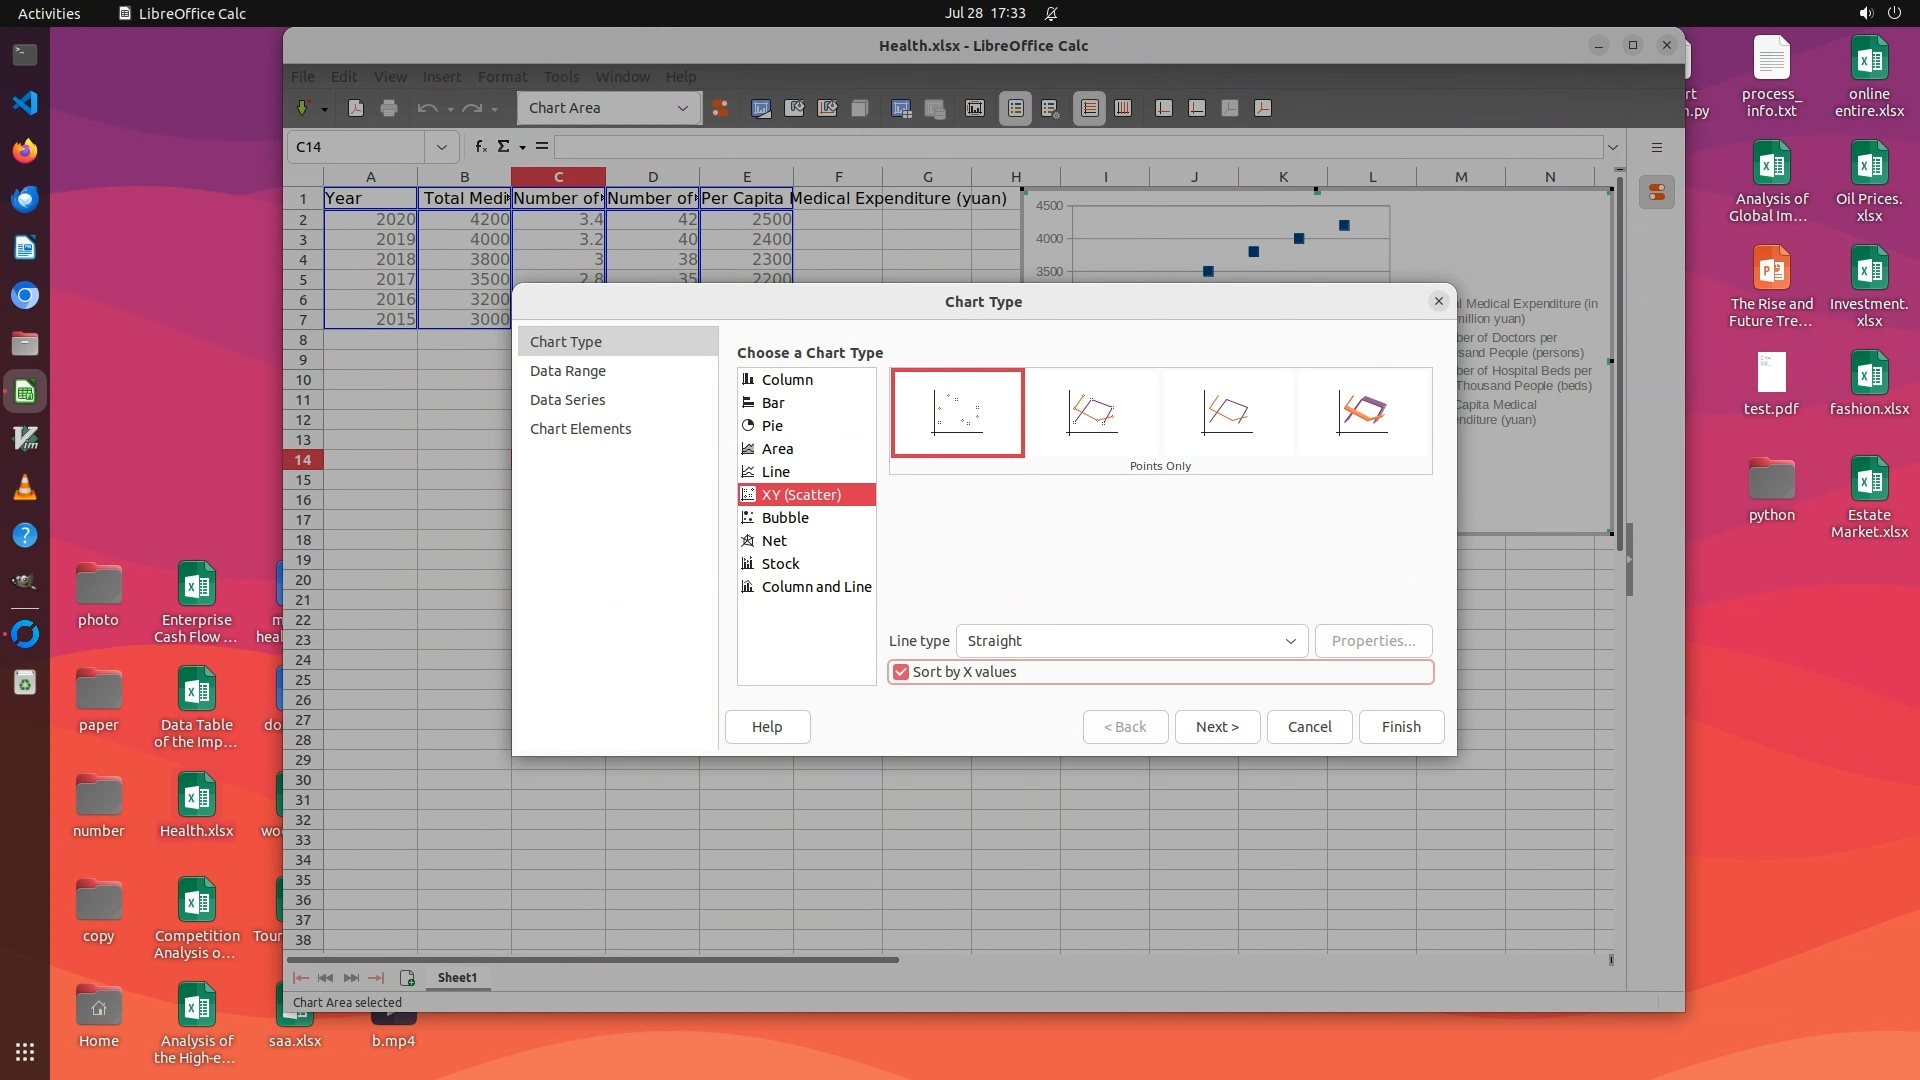Open the Line type dropdown
Viewport: 1920px width, 1080px height.
point(1131,641)
